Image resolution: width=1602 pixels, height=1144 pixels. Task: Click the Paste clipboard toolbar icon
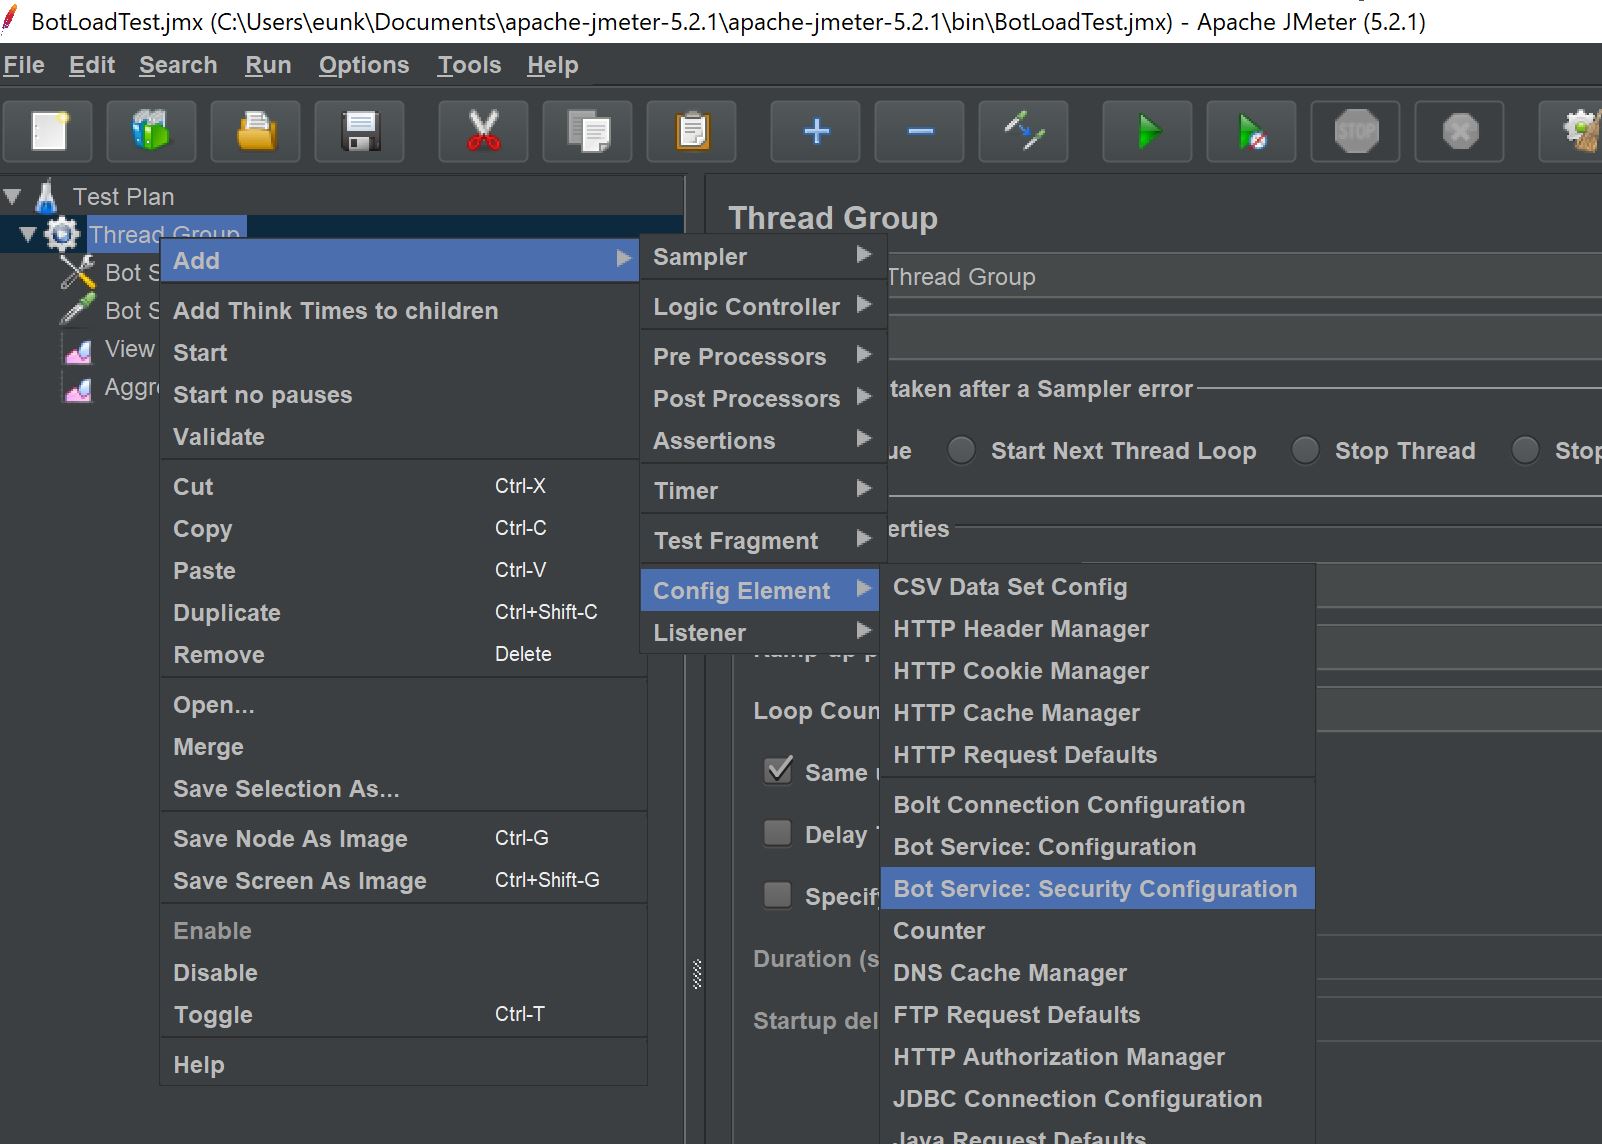[692, 131]
